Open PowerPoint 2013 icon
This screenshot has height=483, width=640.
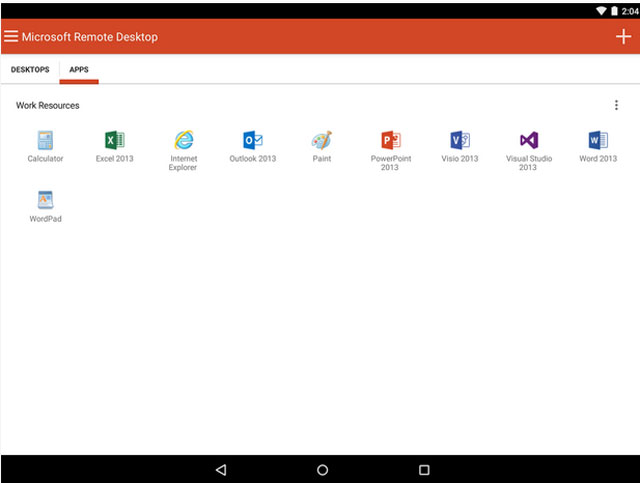point(390,141)
